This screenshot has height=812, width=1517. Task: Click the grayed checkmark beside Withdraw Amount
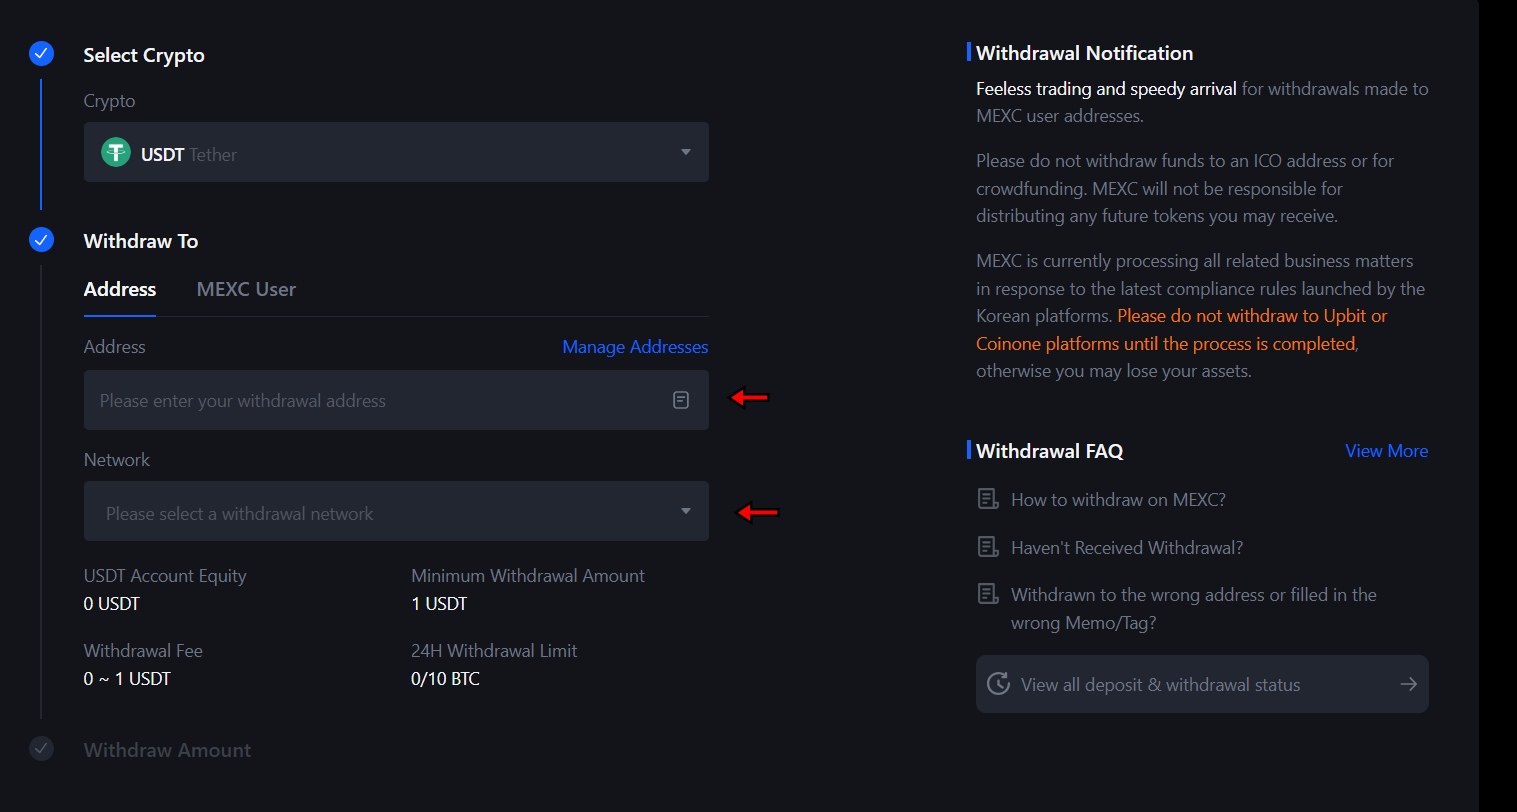click(x=41, y=749)
